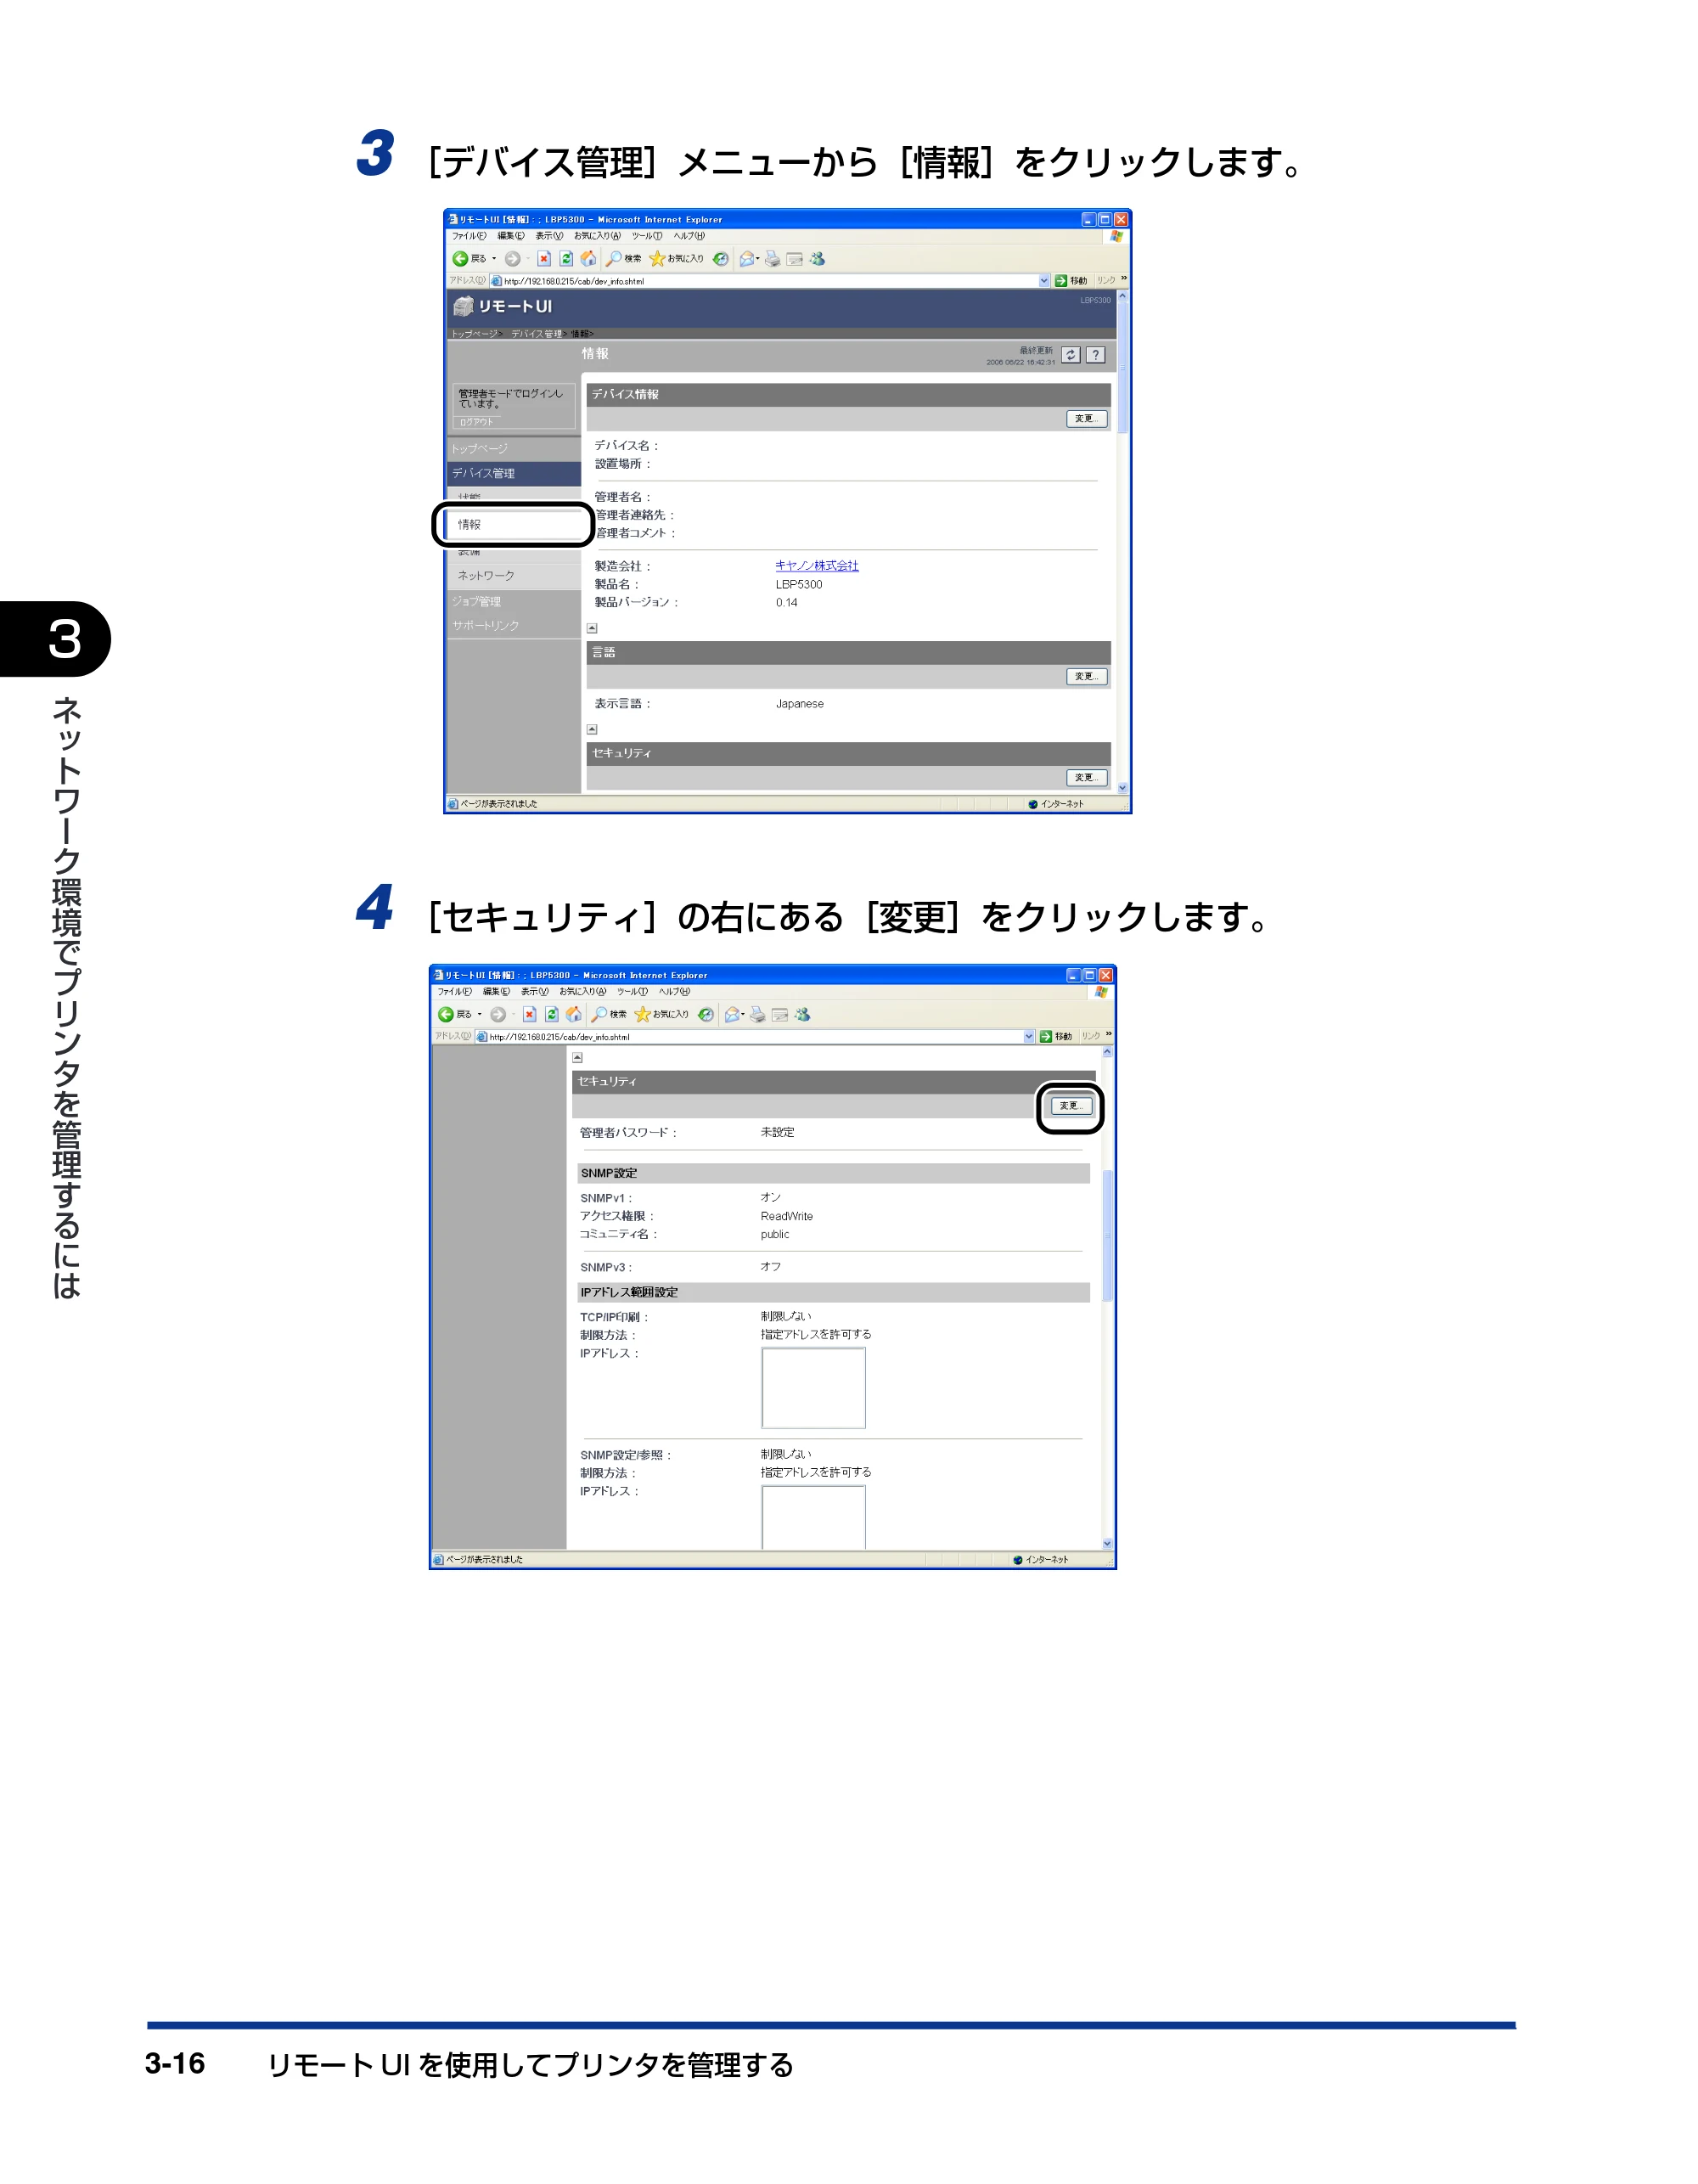Click the Refresh toolbar icon in the upper IE window
This screenshot has width=1698, height=2184.
pos(566,259)
